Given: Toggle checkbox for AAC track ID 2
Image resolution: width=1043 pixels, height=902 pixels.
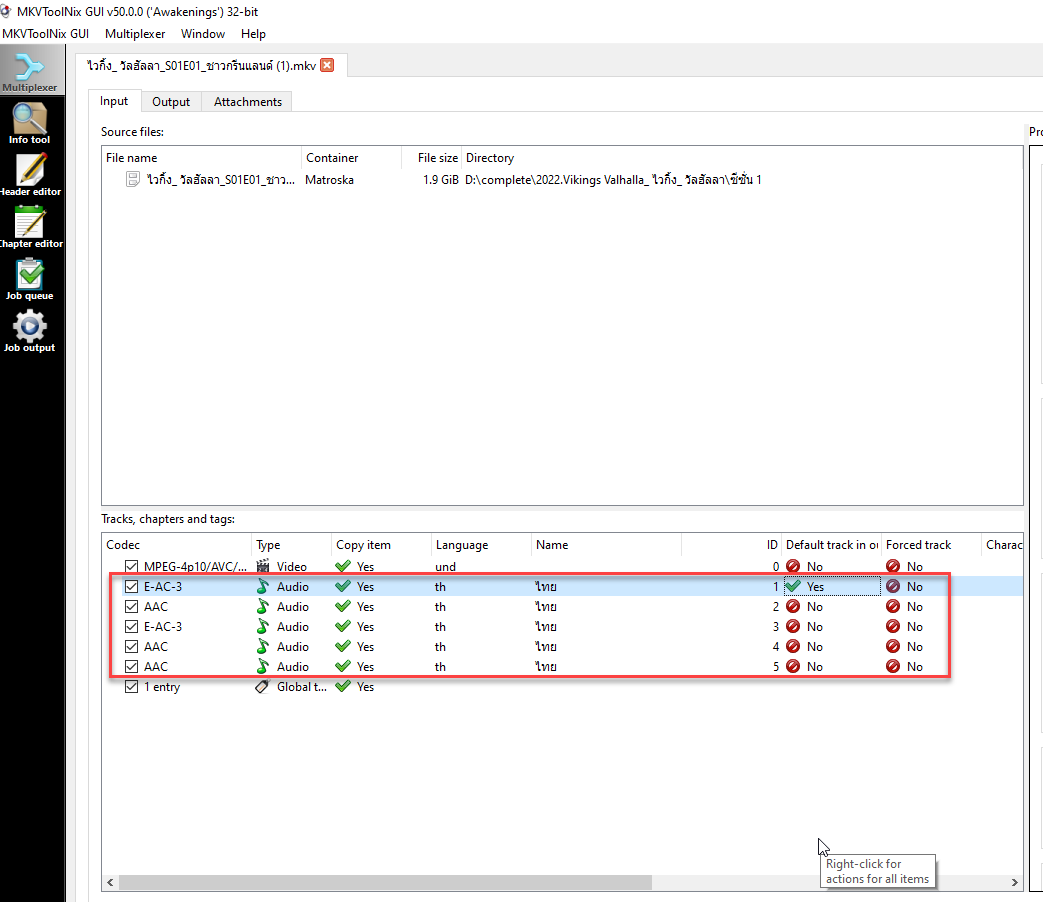Looking at the screenshot, I should click(x=132, y=607).
